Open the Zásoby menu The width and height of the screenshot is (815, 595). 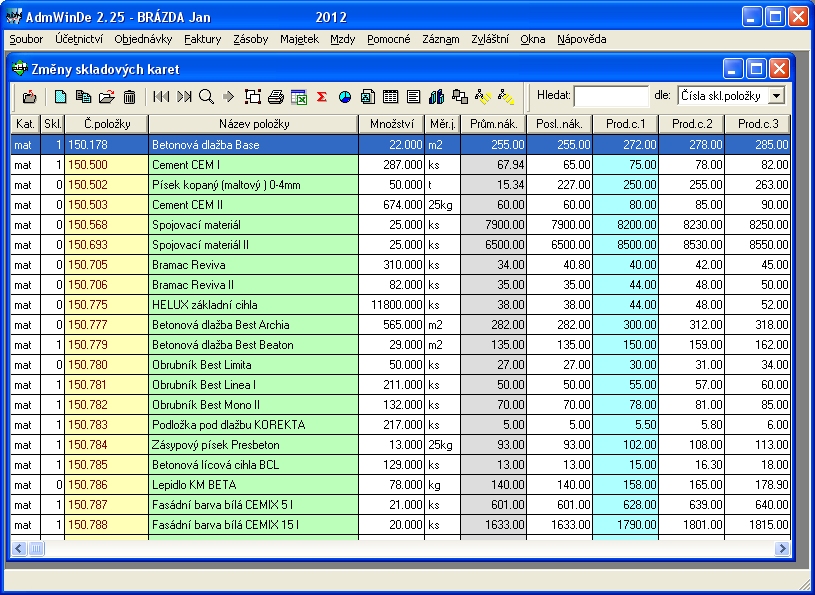[x=251, y=39]
